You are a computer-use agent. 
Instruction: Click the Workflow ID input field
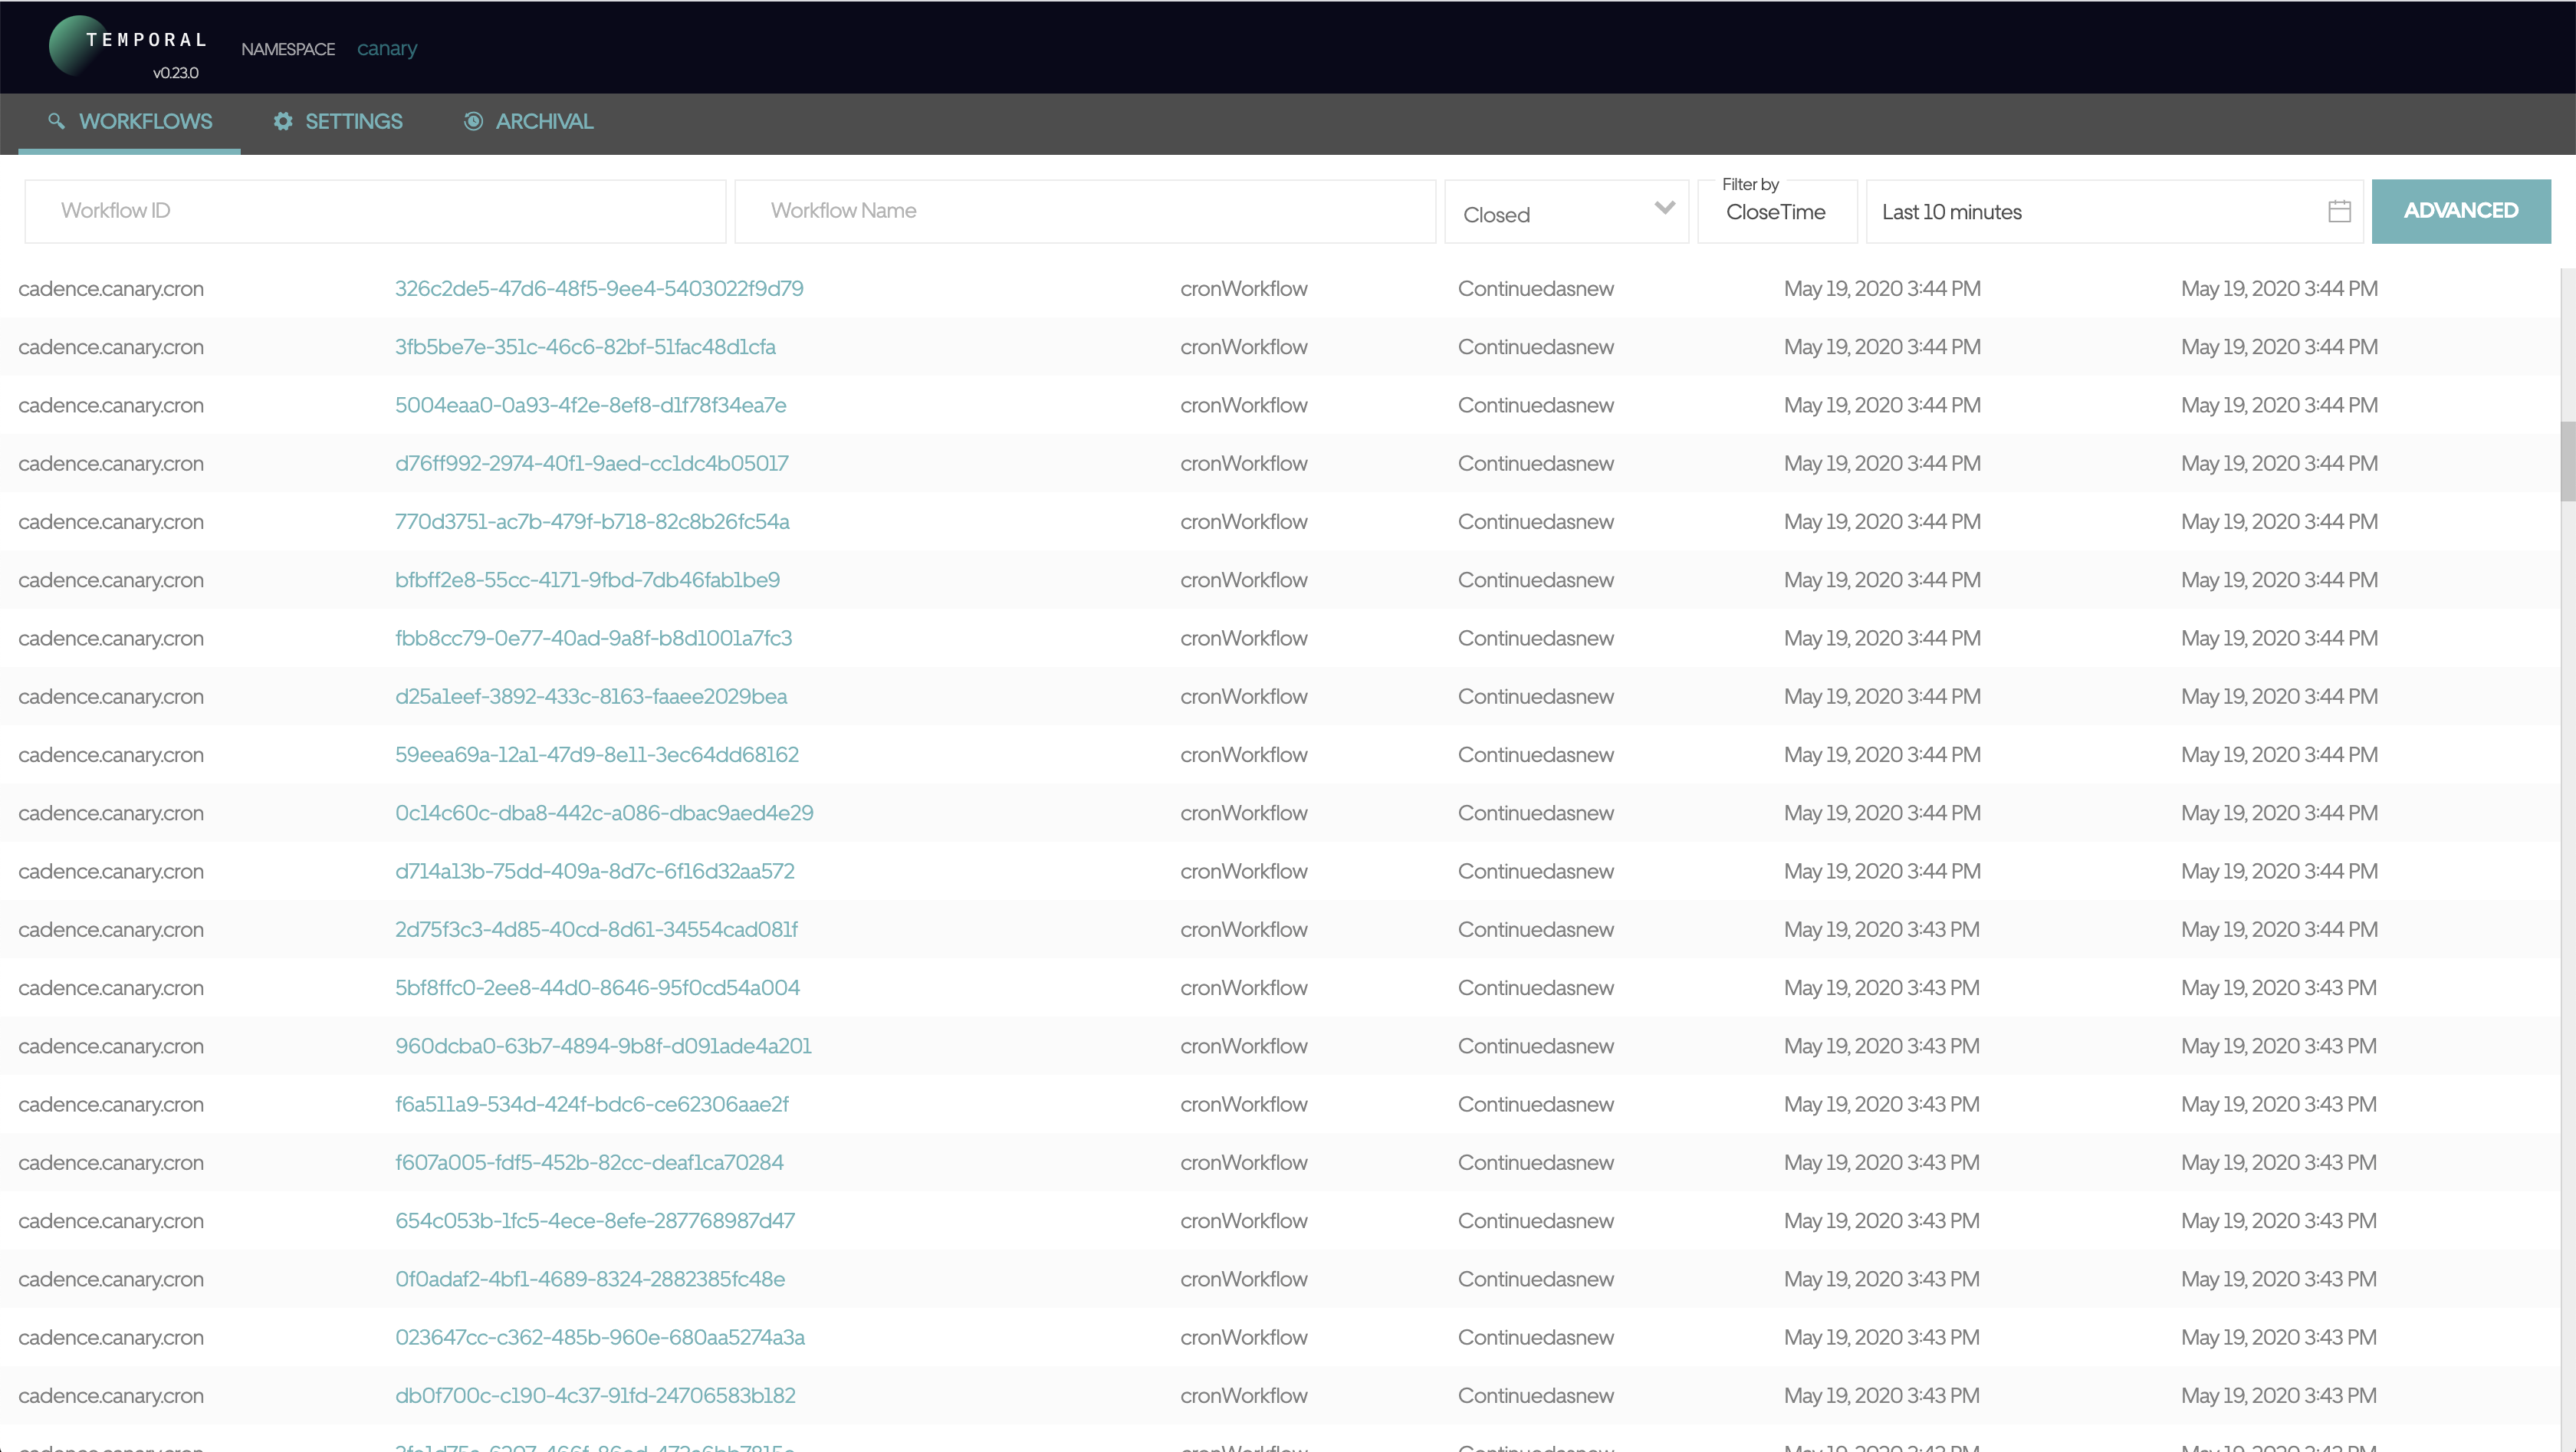(375, 210)
